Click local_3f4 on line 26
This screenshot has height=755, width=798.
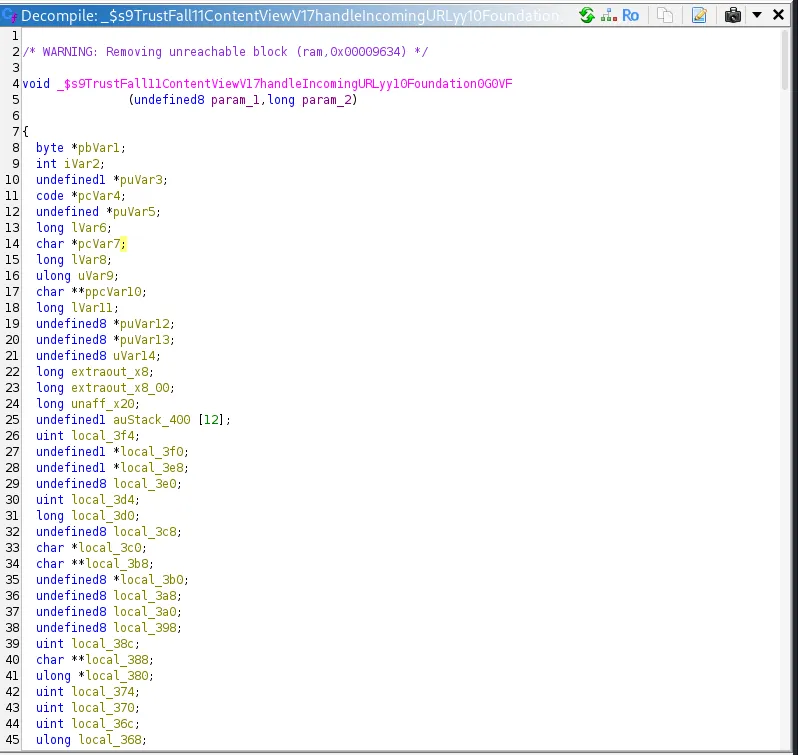102,436
